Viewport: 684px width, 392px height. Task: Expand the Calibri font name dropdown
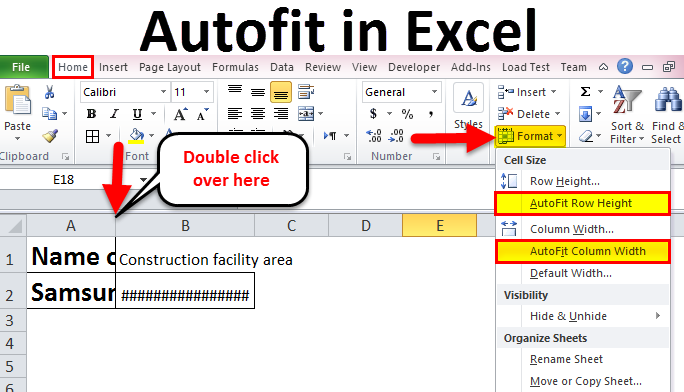(163, 92)
